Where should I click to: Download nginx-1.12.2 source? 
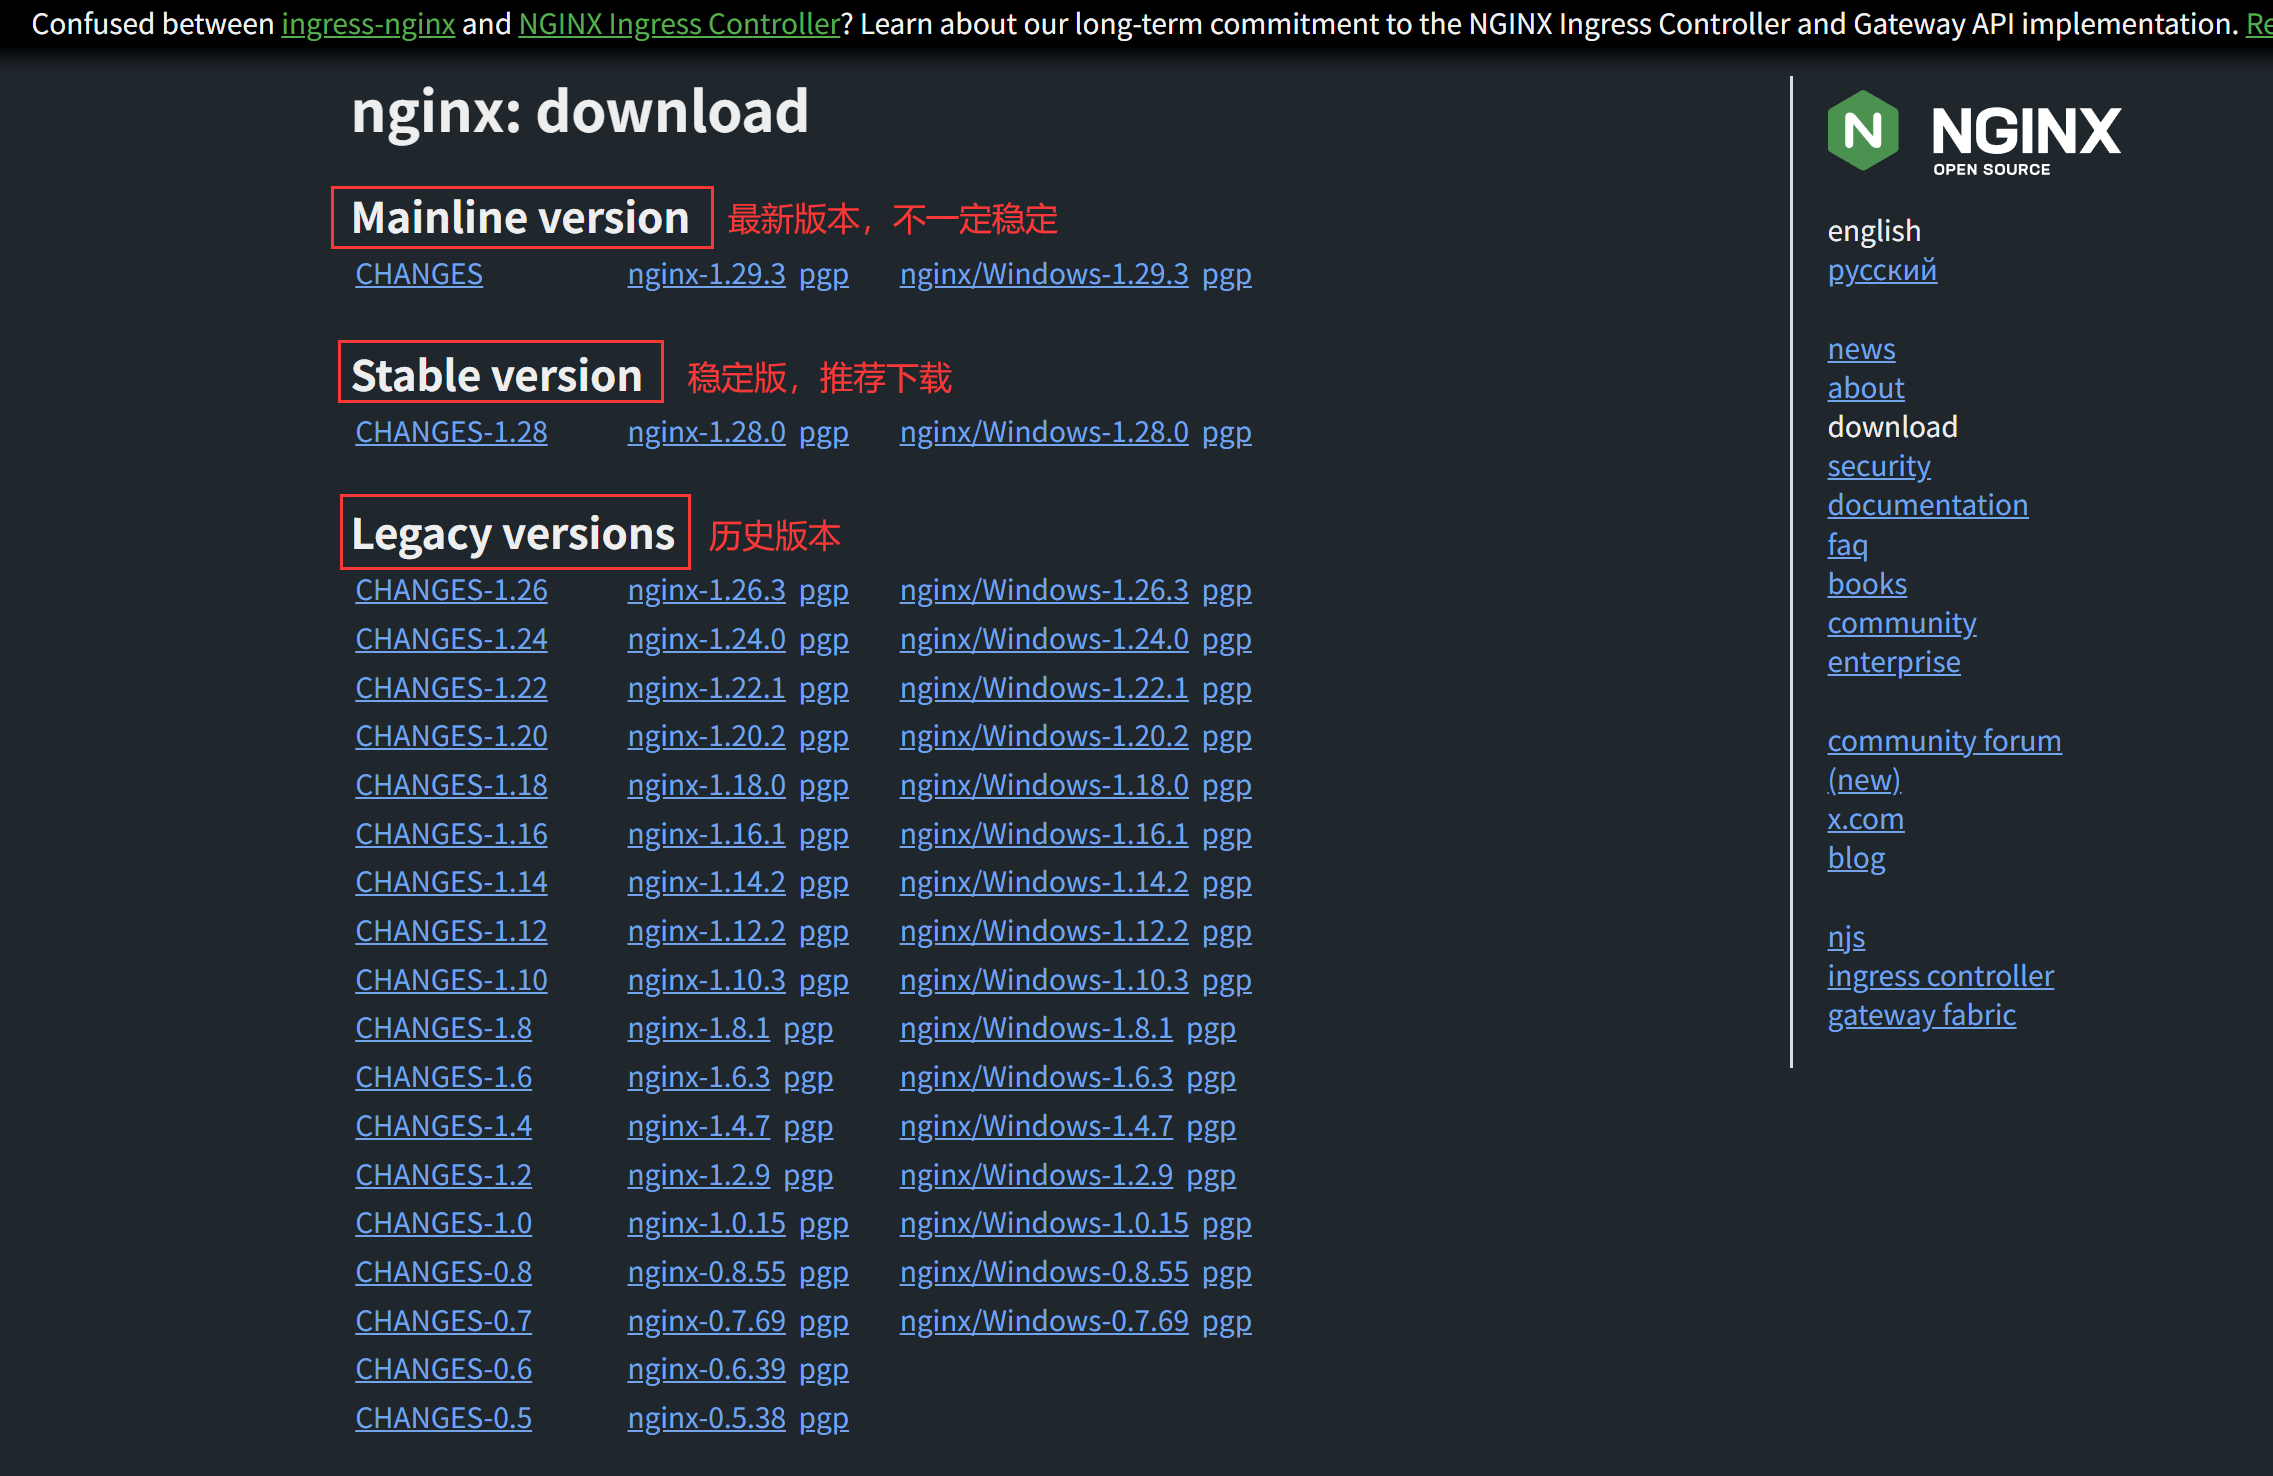[706, 931]
